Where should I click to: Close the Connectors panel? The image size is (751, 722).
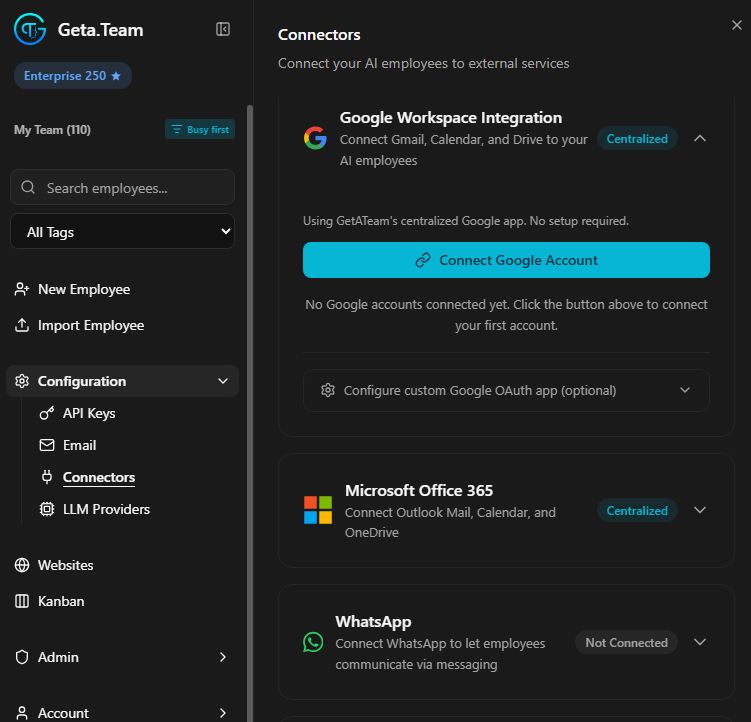(x=737, y=25)
